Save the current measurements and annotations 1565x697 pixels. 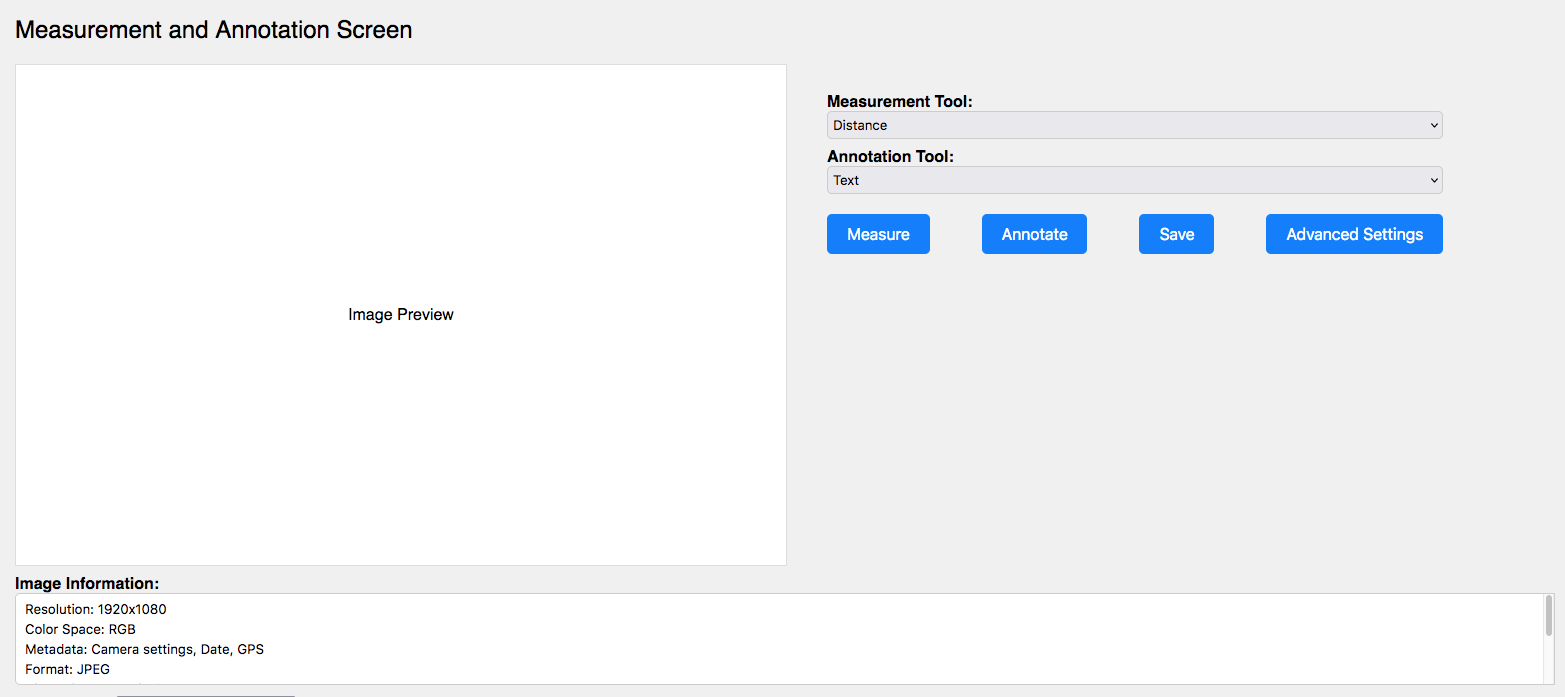[x=1176, y=234]
